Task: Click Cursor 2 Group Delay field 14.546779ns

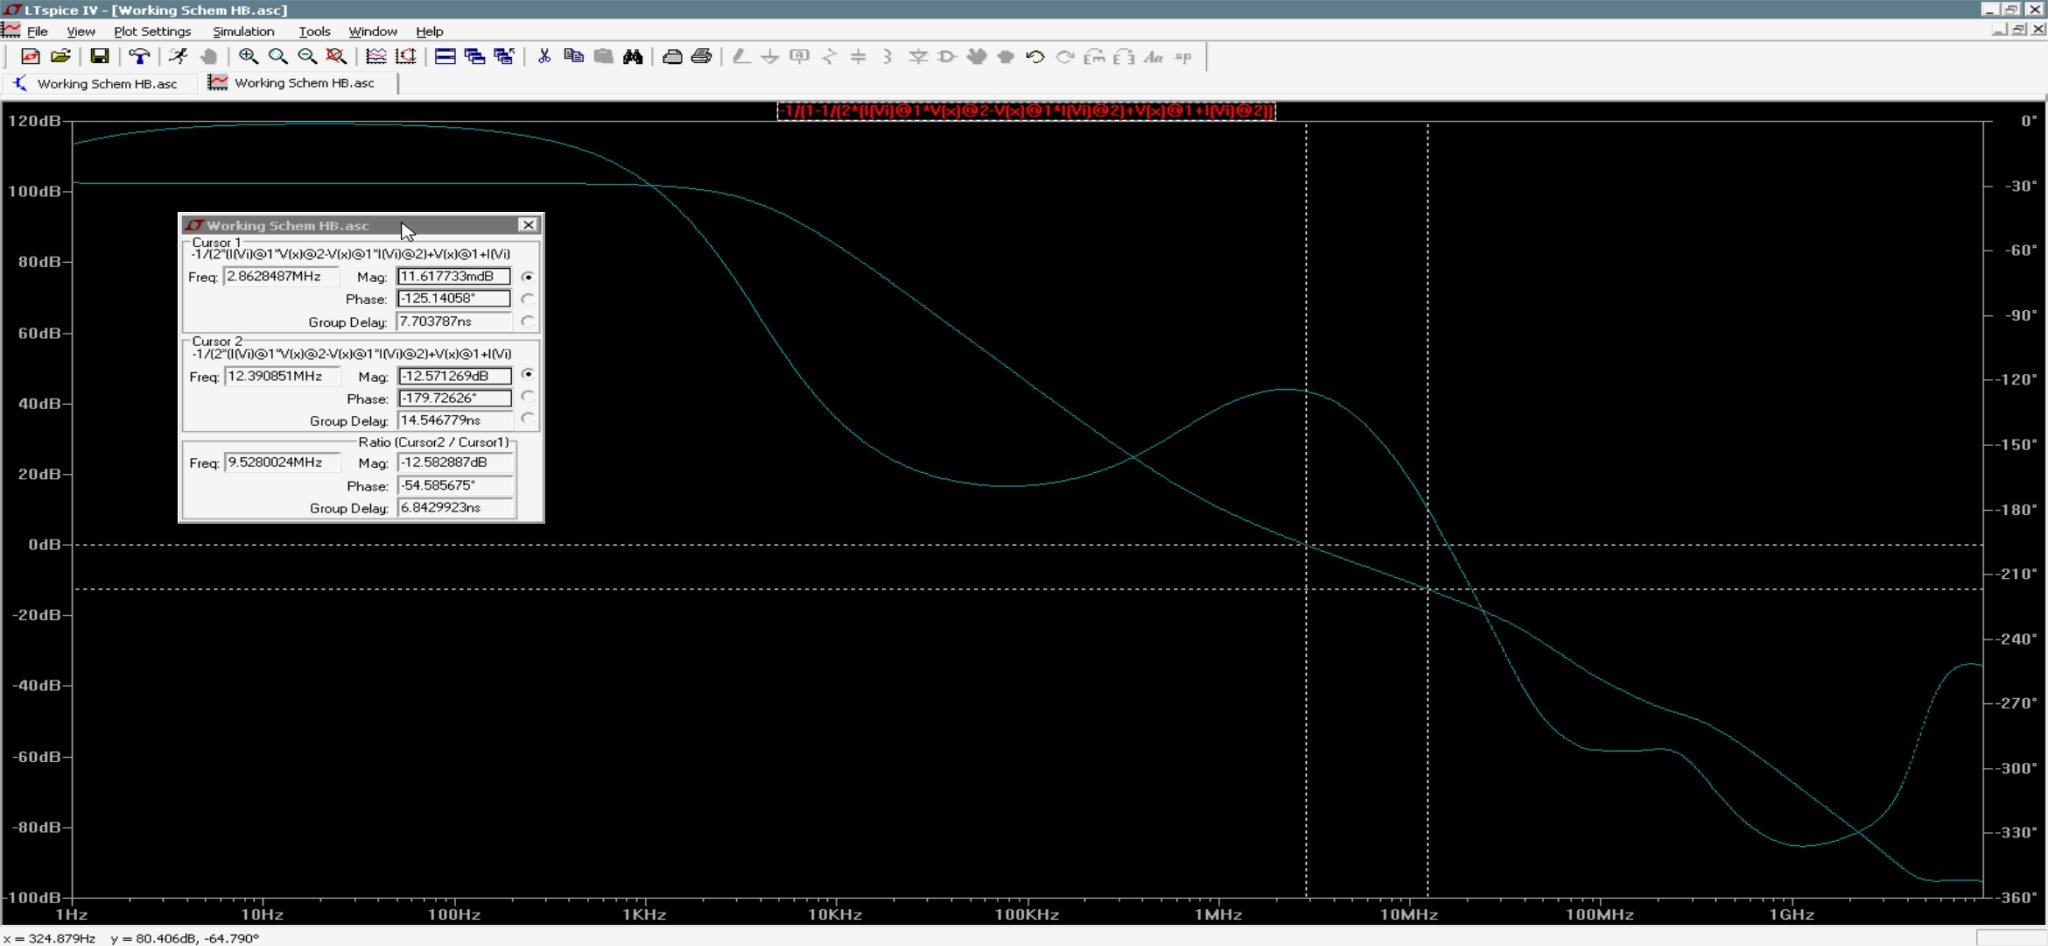Action: tap(454, 420)
